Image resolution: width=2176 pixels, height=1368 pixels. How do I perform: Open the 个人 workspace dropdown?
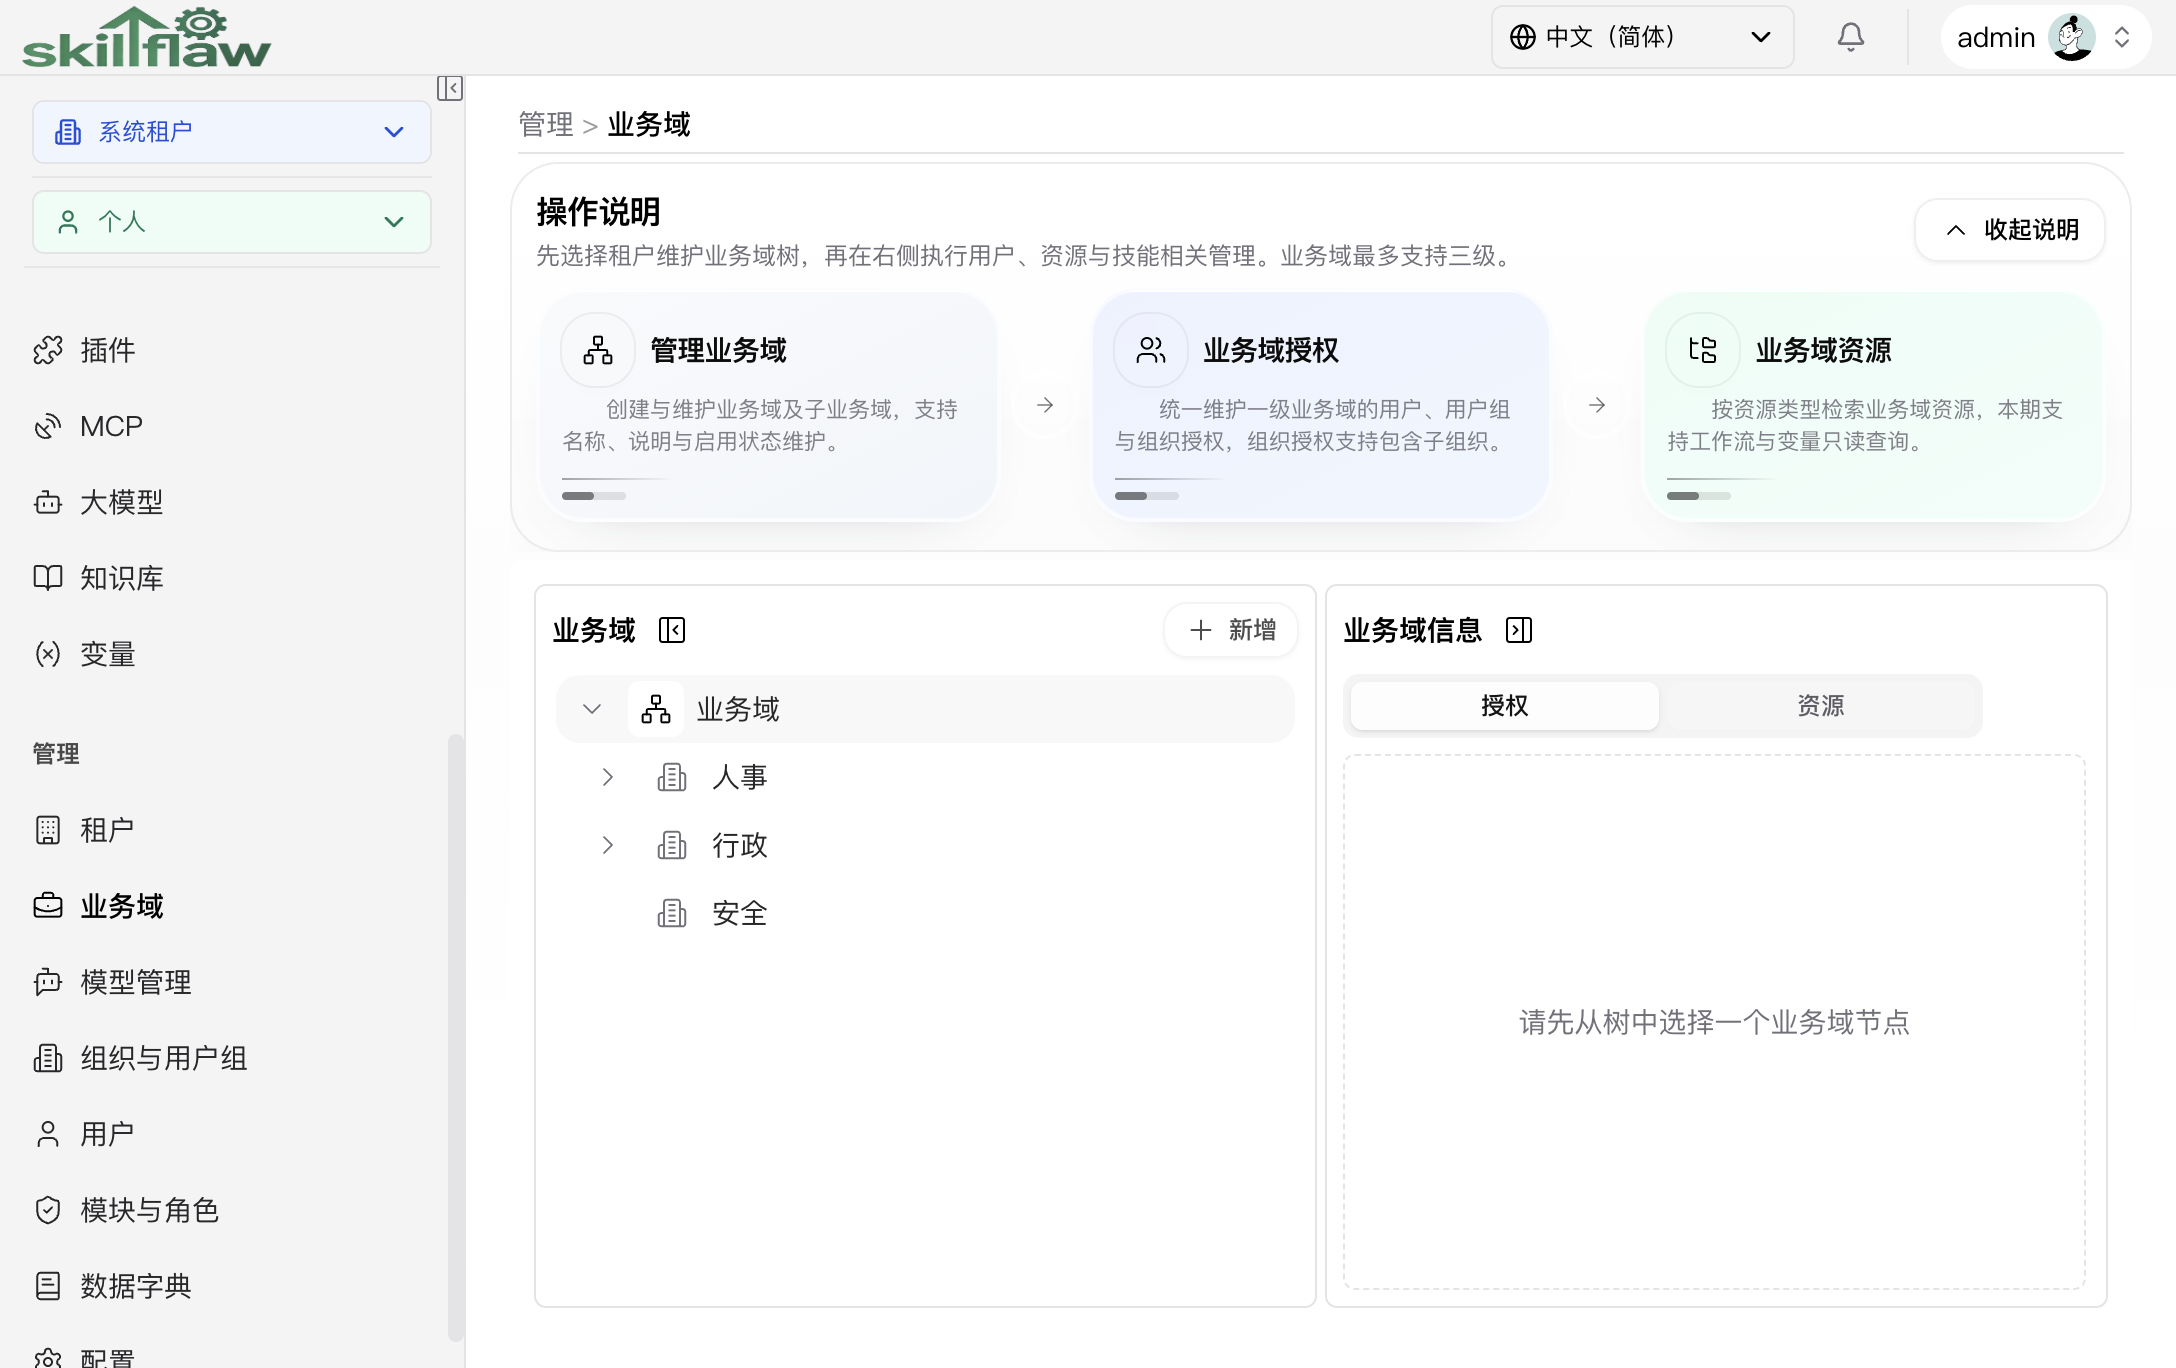(232, 222)
